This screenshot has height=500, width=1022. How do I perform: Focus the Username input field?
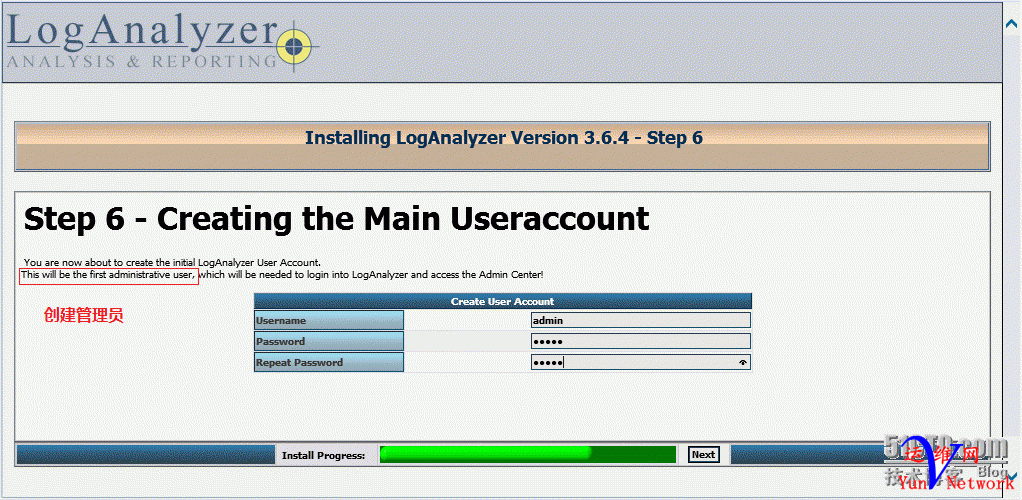coord(641,320)
